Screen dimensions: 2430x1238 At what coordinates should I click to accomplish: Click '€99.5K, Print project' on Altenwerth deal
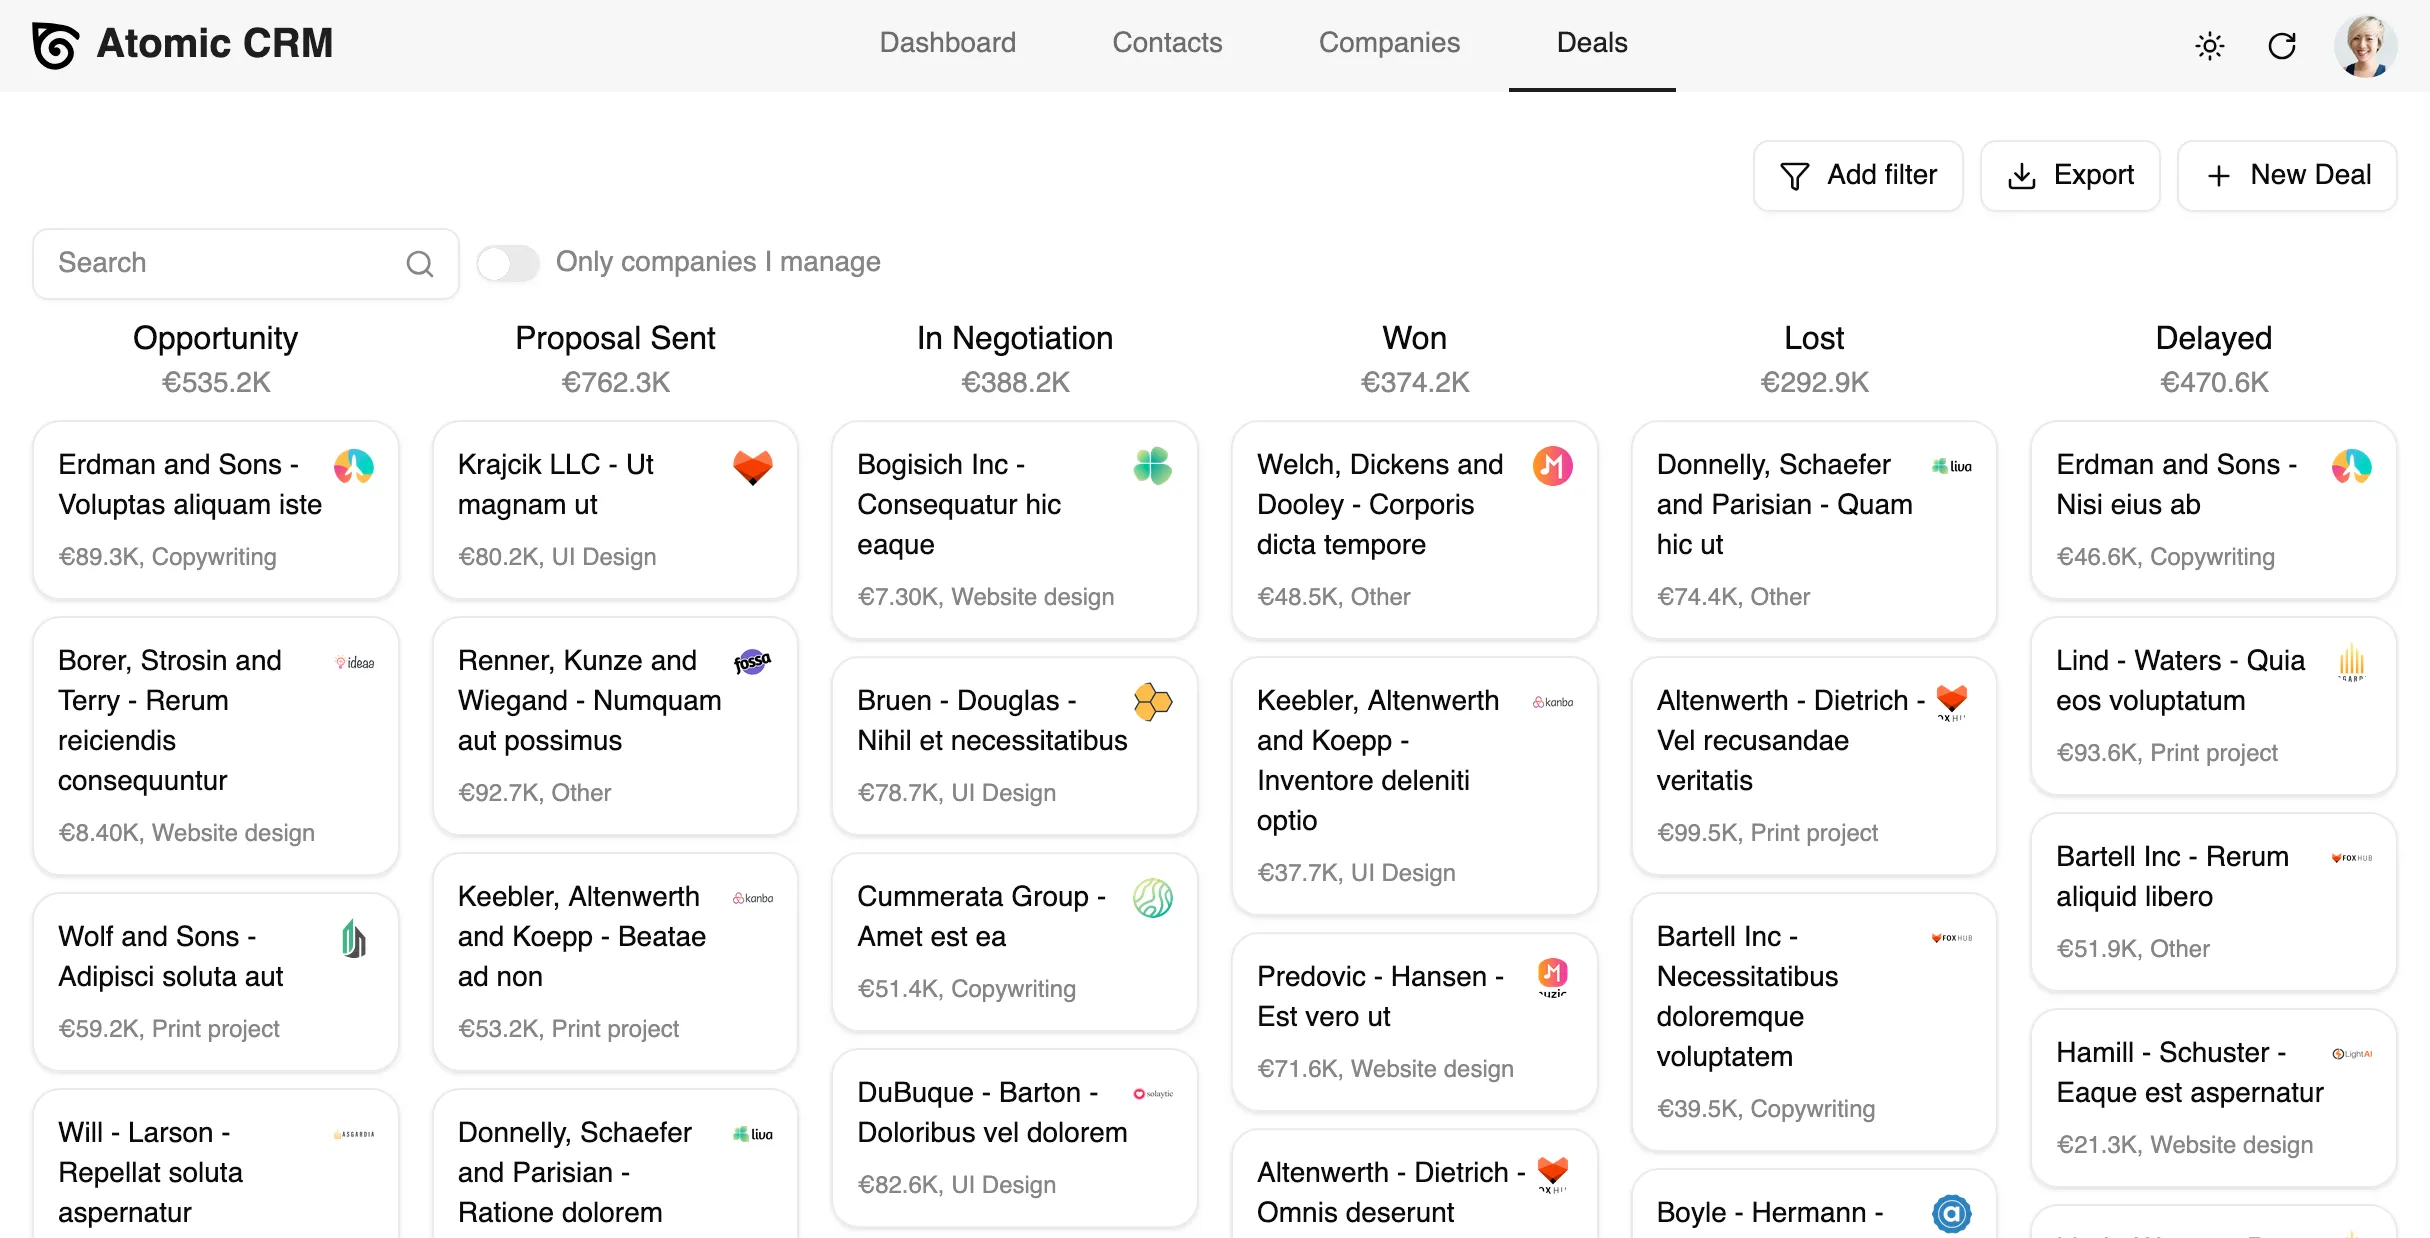pos(1767,833)
